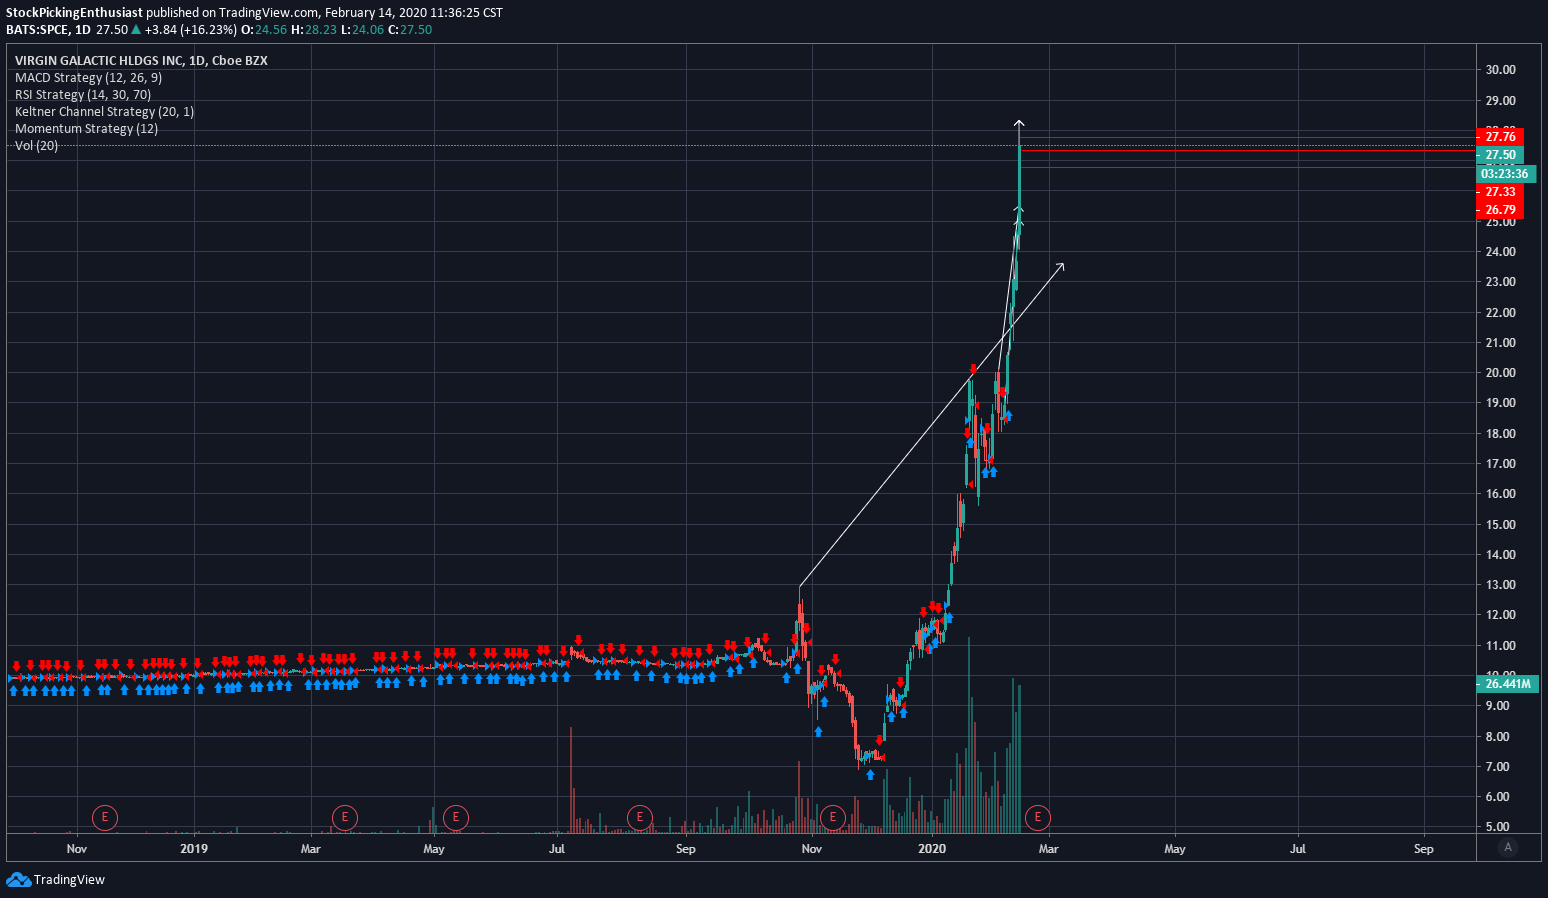Select the 'MACD Strategy (12, 26, 9)' legend entry
Viewport: 1548px width, 898px height.
point(88,77)
